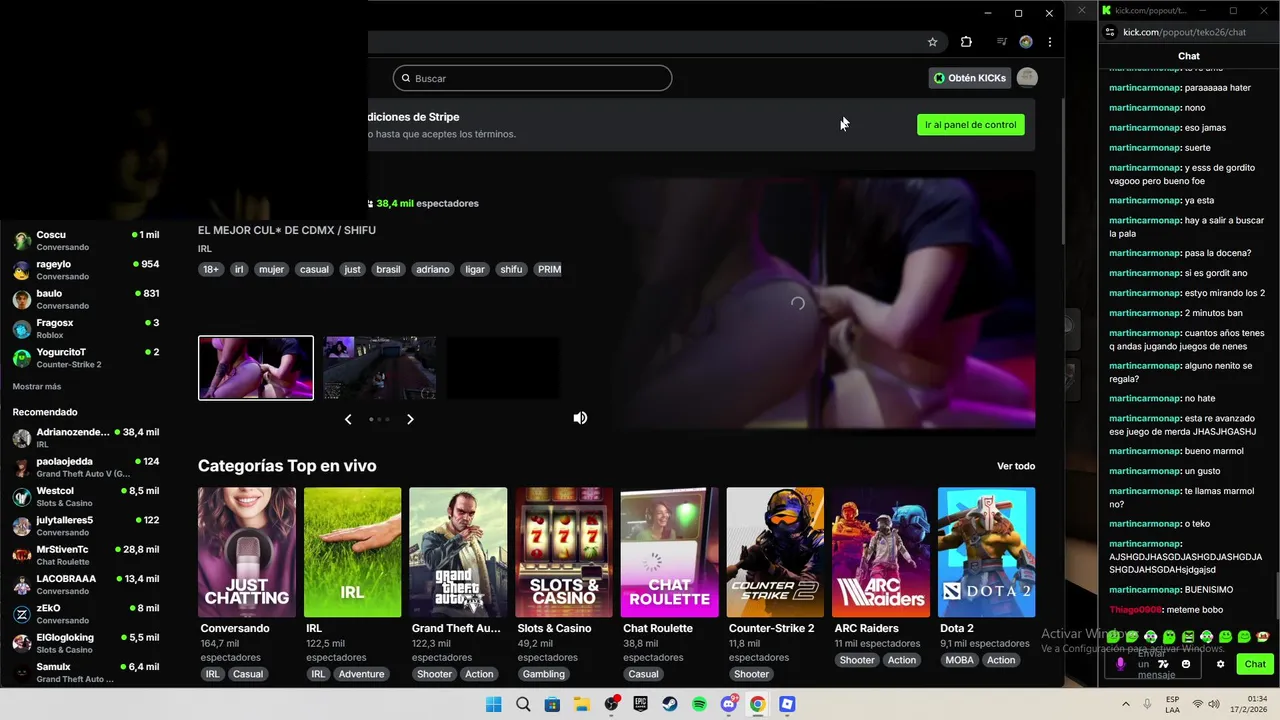Click Ver todo categories link
This screenshot has width=1280, height=720.
tap(1016, 466)
